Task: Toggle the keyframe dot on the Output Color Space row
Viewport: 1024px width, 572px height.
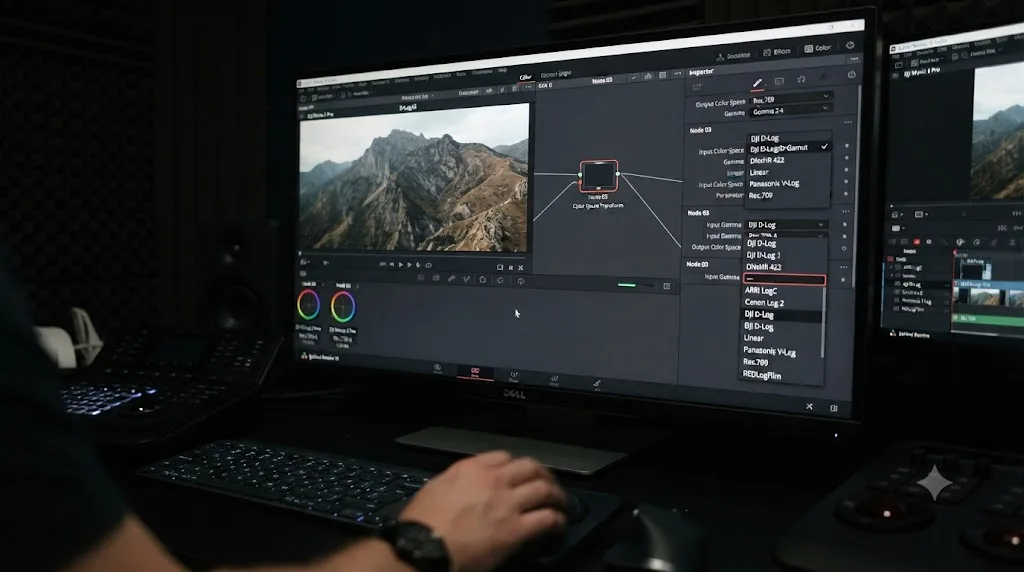Action: pos(844,248)
